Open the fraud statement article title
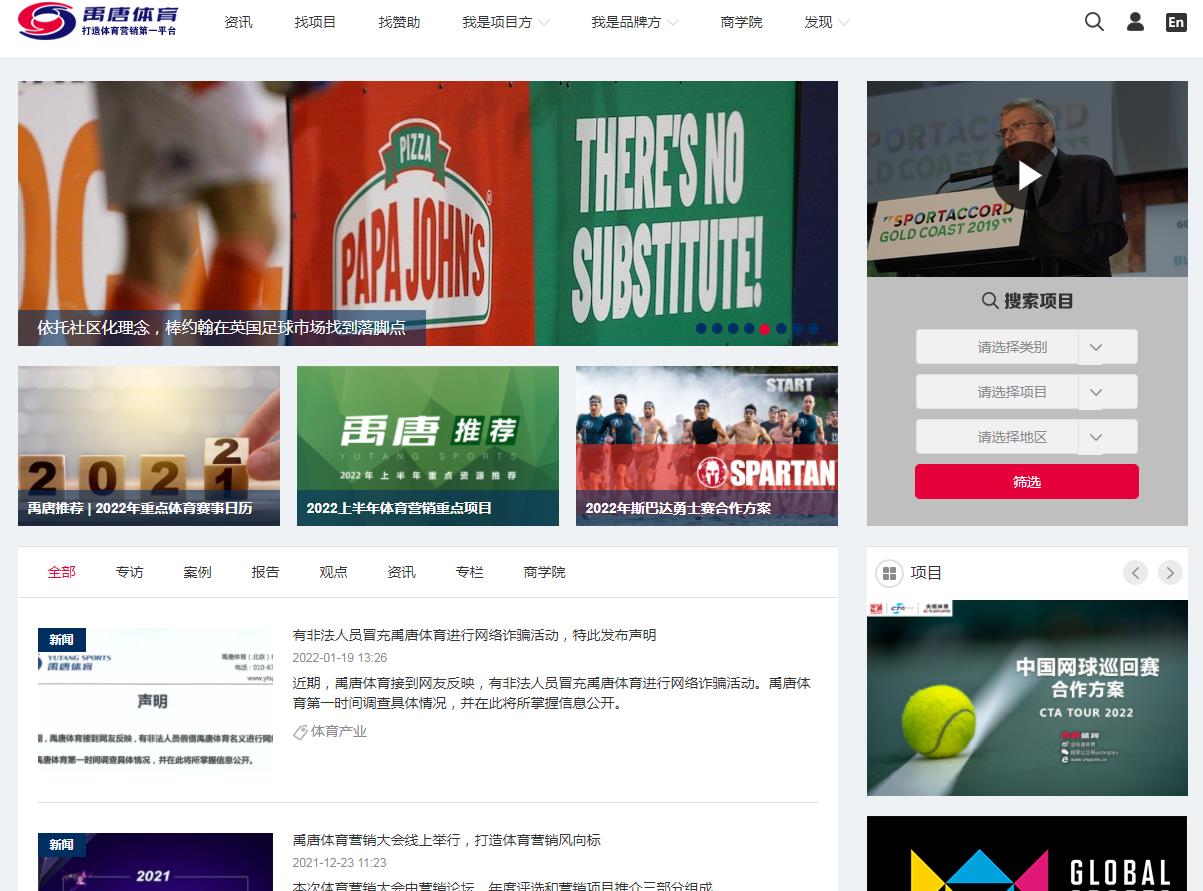Screen dimensions: 1203x891 point(474,635)
